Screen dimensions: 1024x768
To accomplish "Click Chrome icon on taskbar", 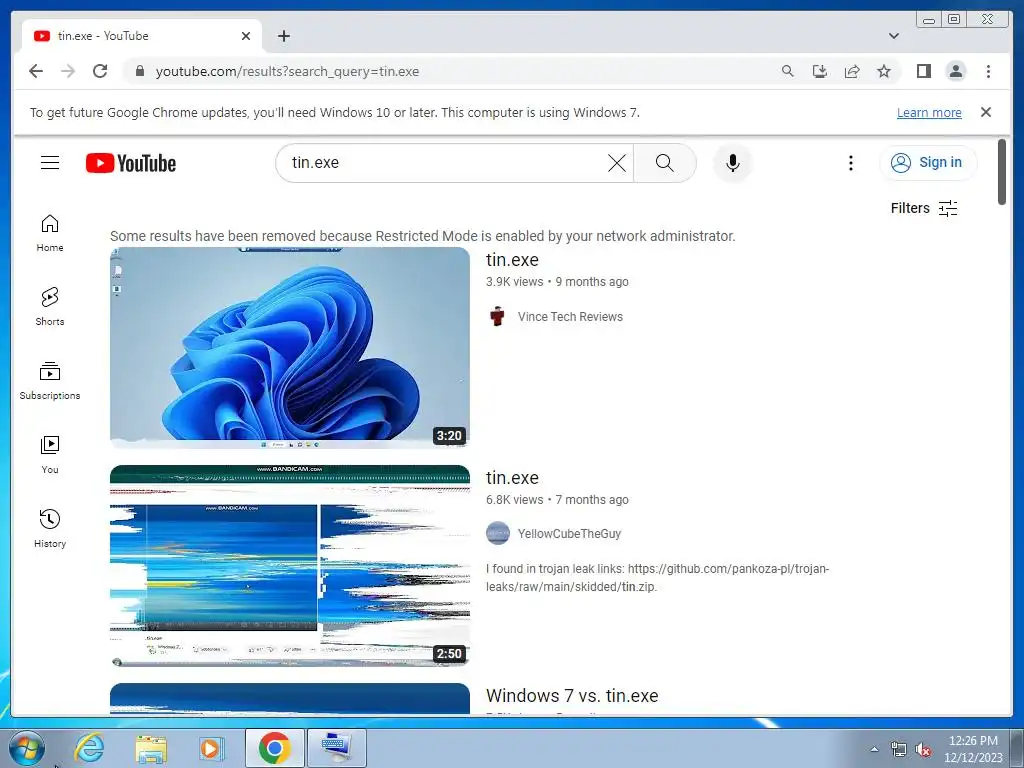I will point(274,748).
